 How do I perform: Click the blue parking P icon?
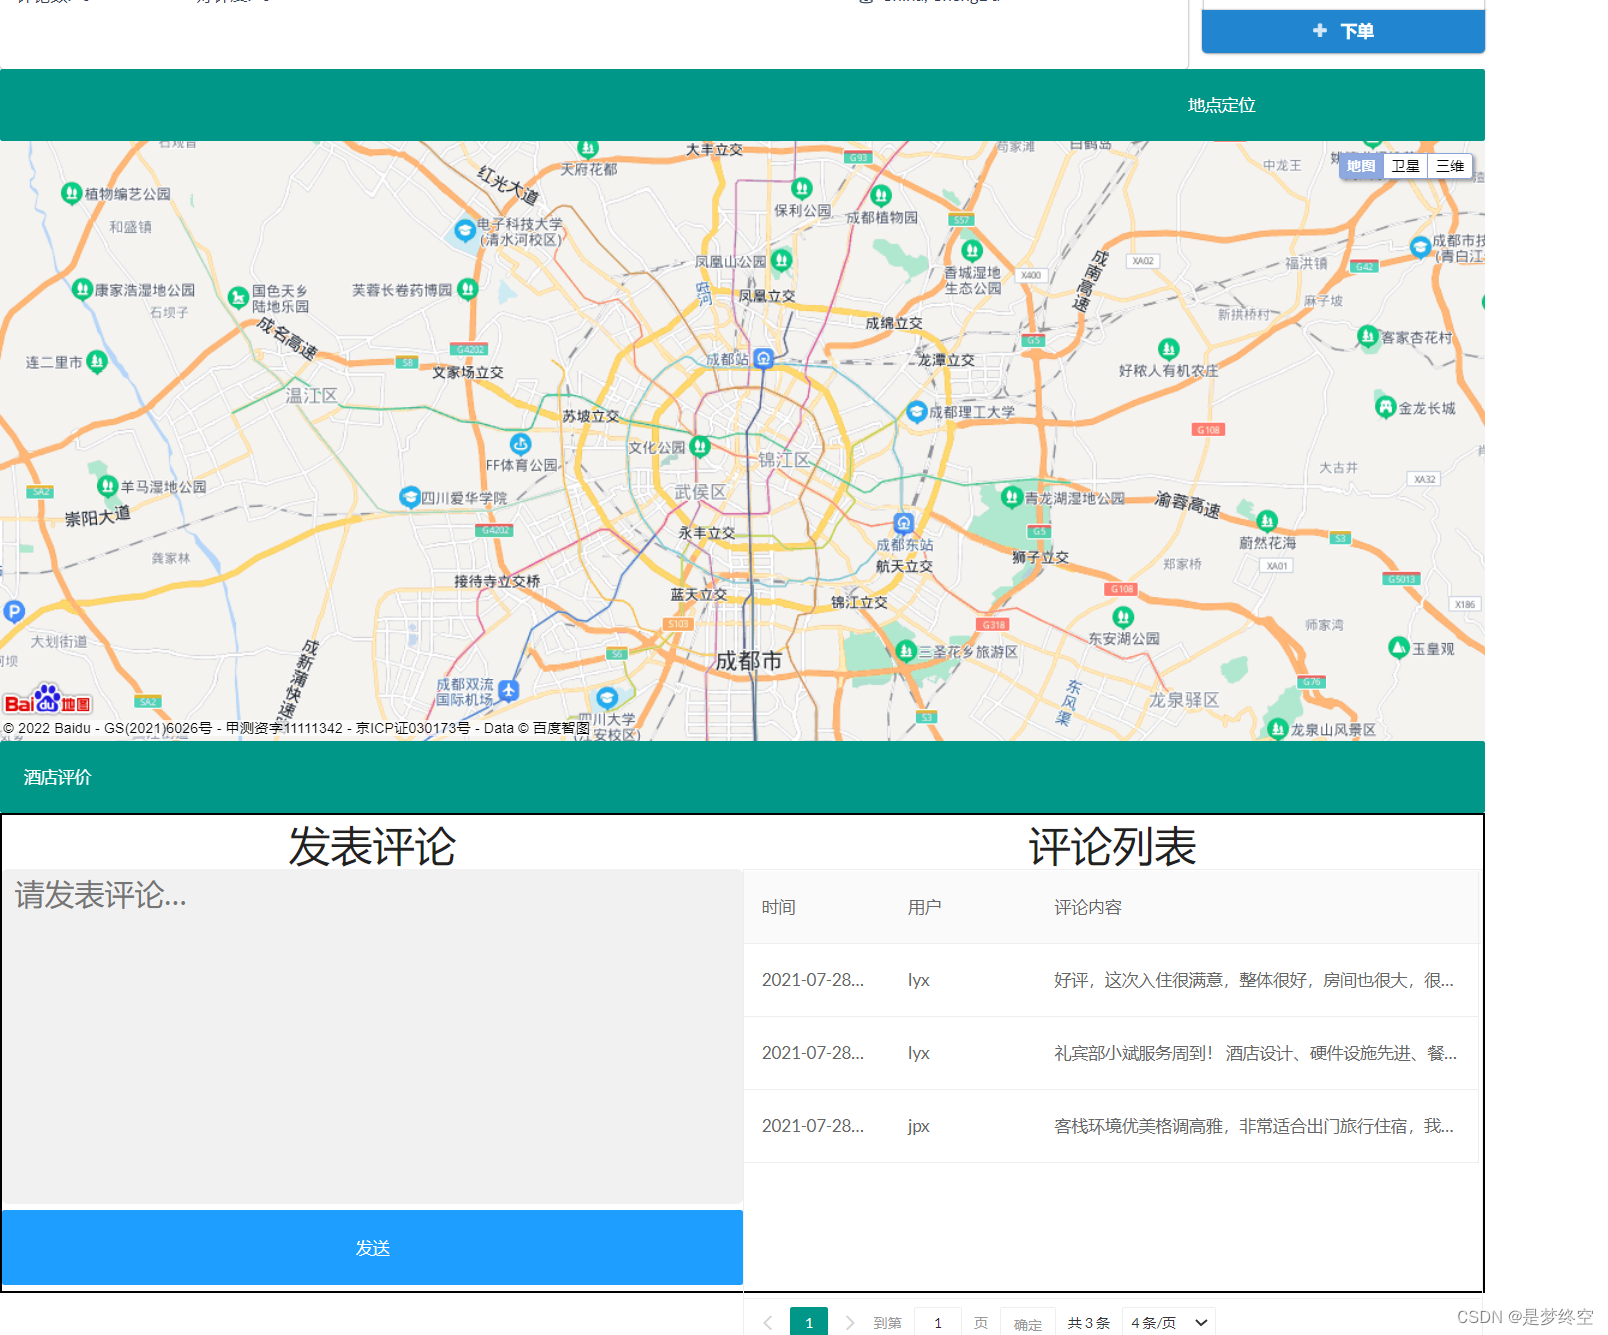(14, 611)
